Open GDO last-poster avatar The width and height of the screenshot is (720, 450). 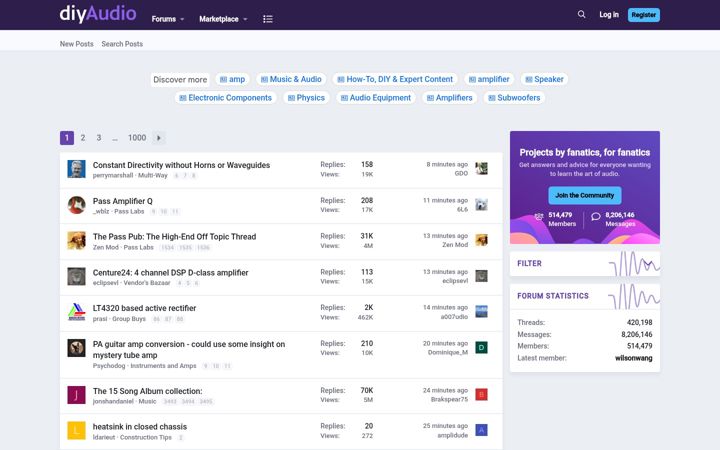coord(481,169)
